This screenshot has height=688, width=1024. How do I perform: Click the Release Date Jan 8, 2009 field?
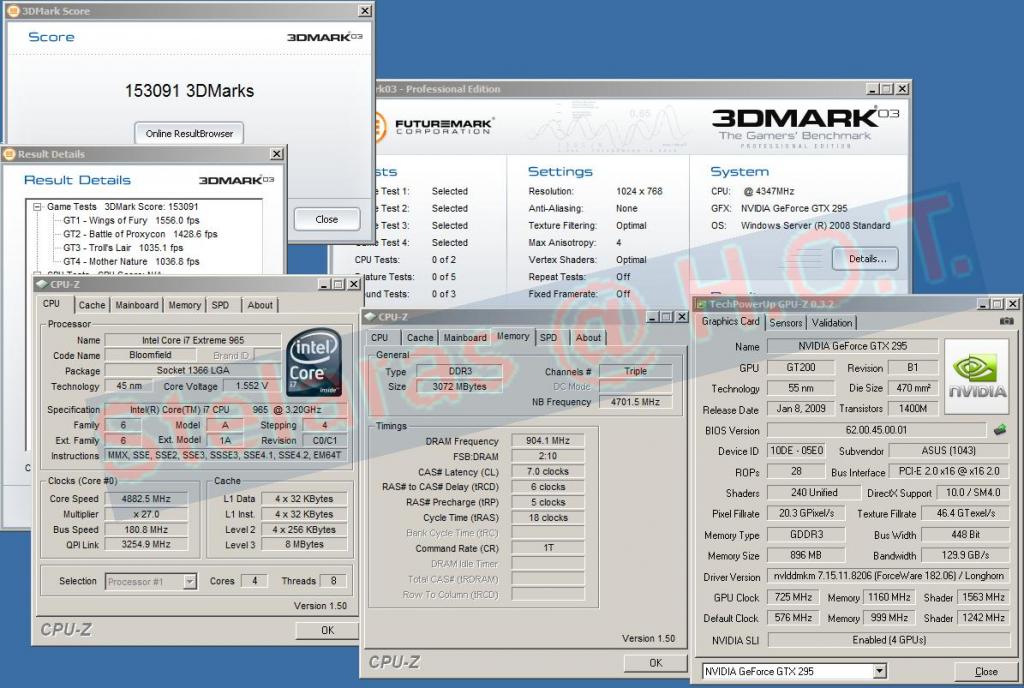[801, 409]
